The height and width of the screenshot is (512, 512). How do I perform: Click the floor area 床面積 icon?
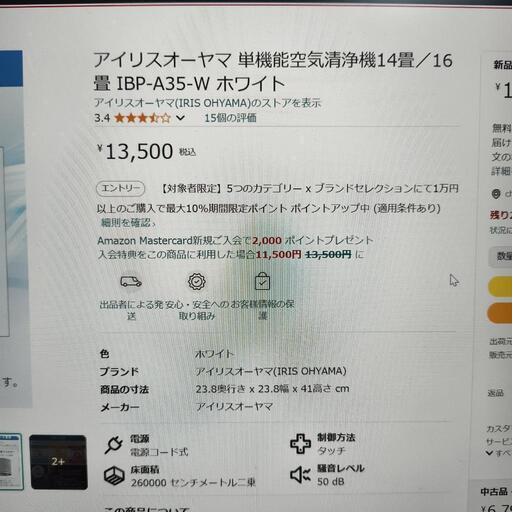(114, 476)
